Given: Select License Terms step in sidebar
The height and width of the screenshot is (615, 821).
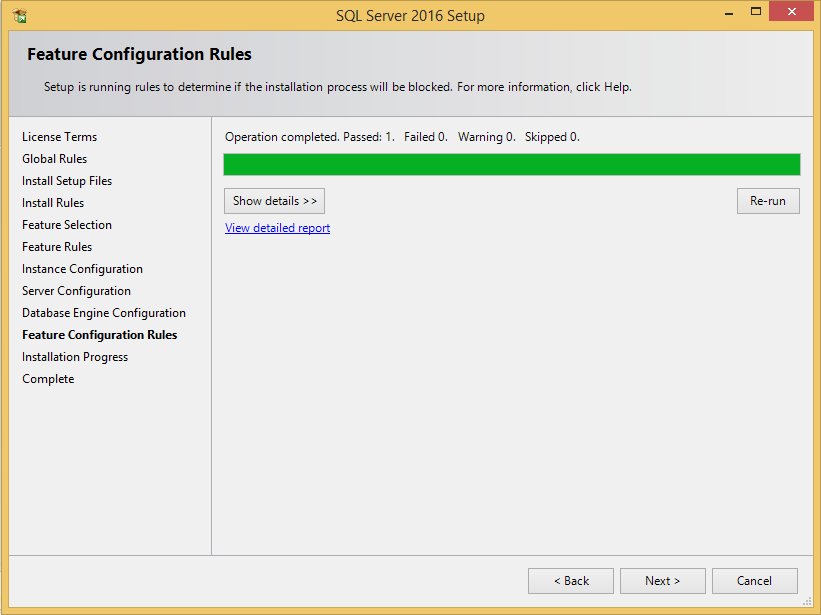Looking at the screenshot, I should (x=60, y=137).
